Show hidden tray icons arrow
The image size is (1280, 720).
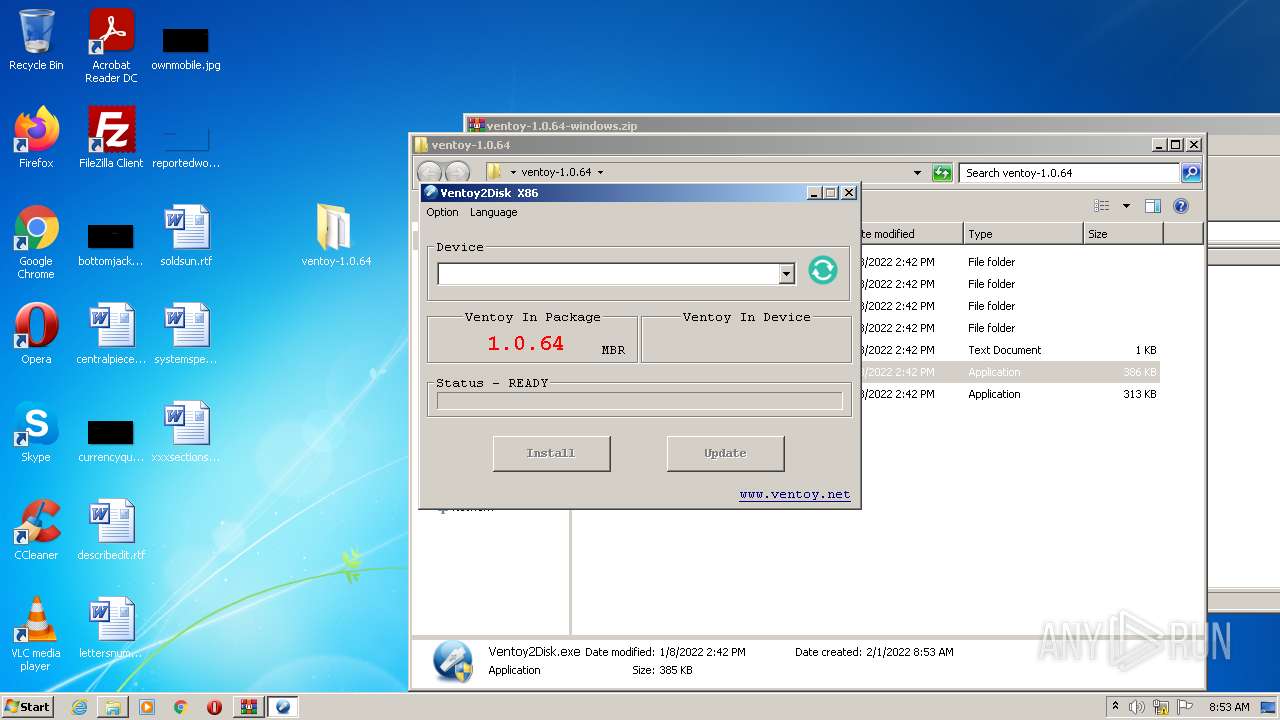(x=1115, y=707)
